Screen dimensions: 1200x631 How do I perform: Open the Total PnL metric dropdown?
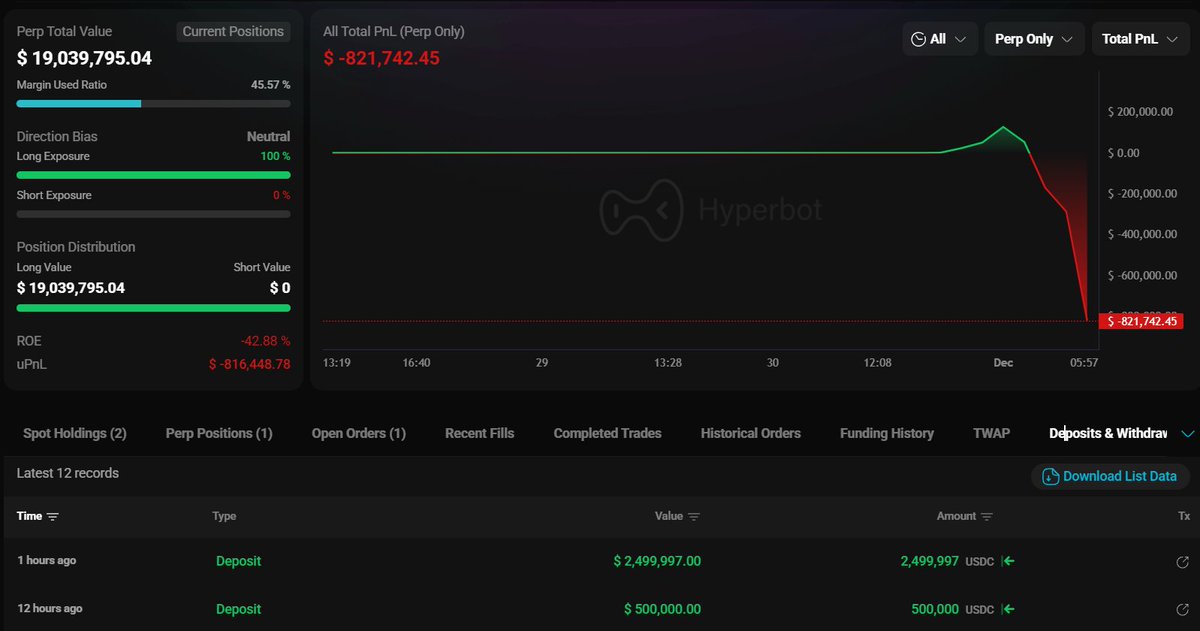[1140, 38]
